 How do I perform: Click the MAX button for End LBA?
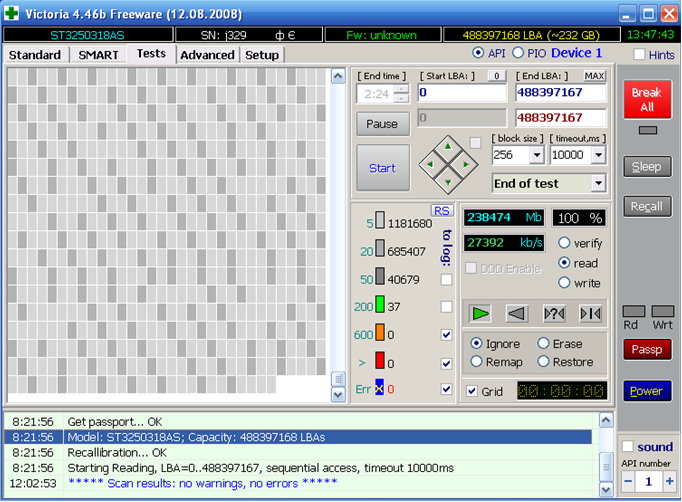(595, 76)
